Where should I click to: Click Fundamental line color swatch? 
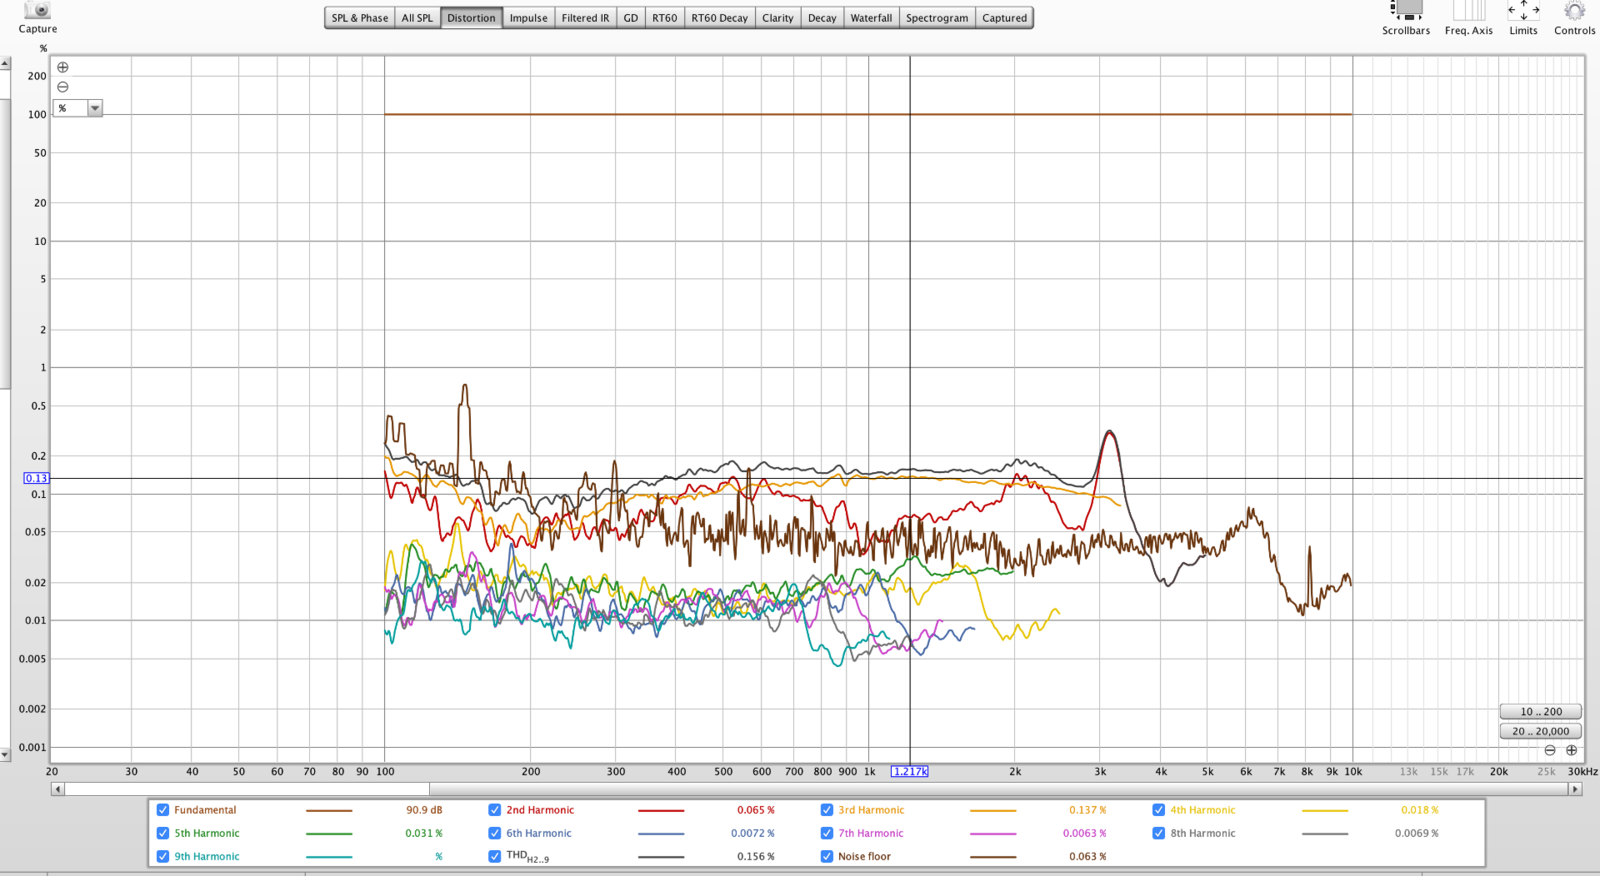329,811
